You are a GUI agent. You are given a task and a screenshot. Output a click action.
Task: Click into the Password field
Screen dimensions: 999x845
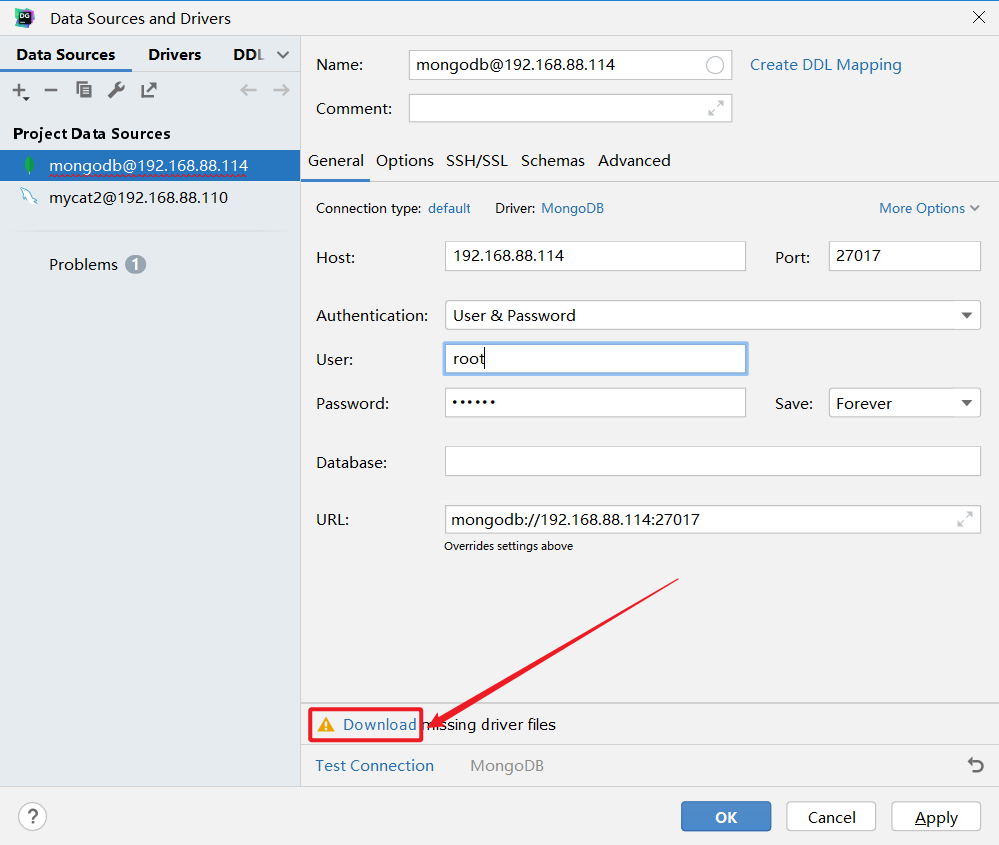595,403
